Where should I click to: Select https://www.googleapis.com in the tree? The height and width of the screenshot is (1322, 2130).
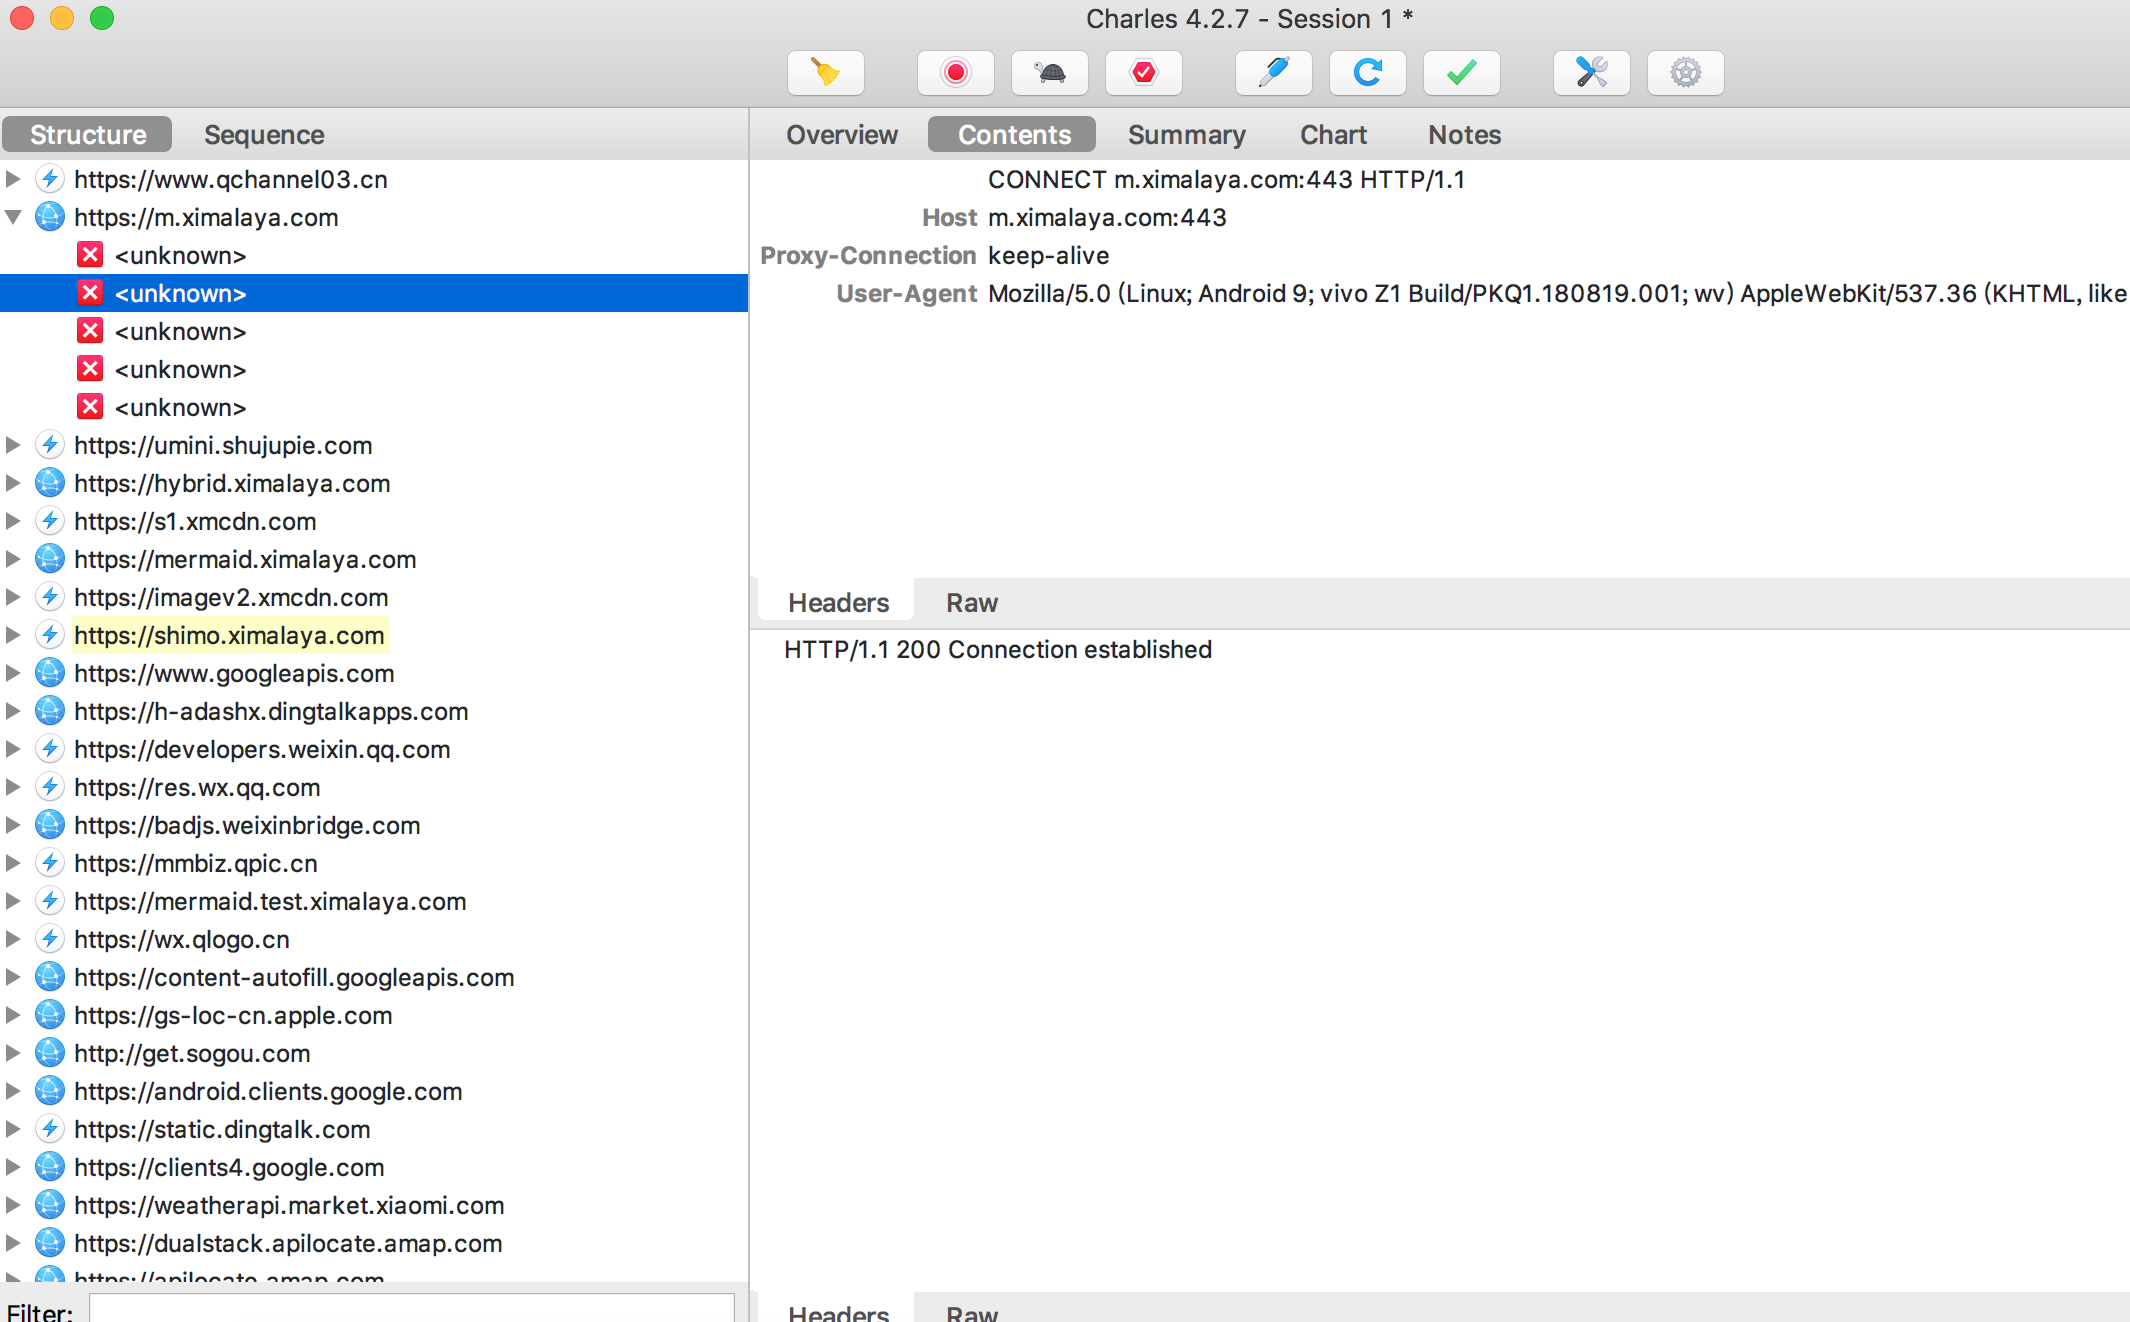pyautogui.click(x=234, y=673)
